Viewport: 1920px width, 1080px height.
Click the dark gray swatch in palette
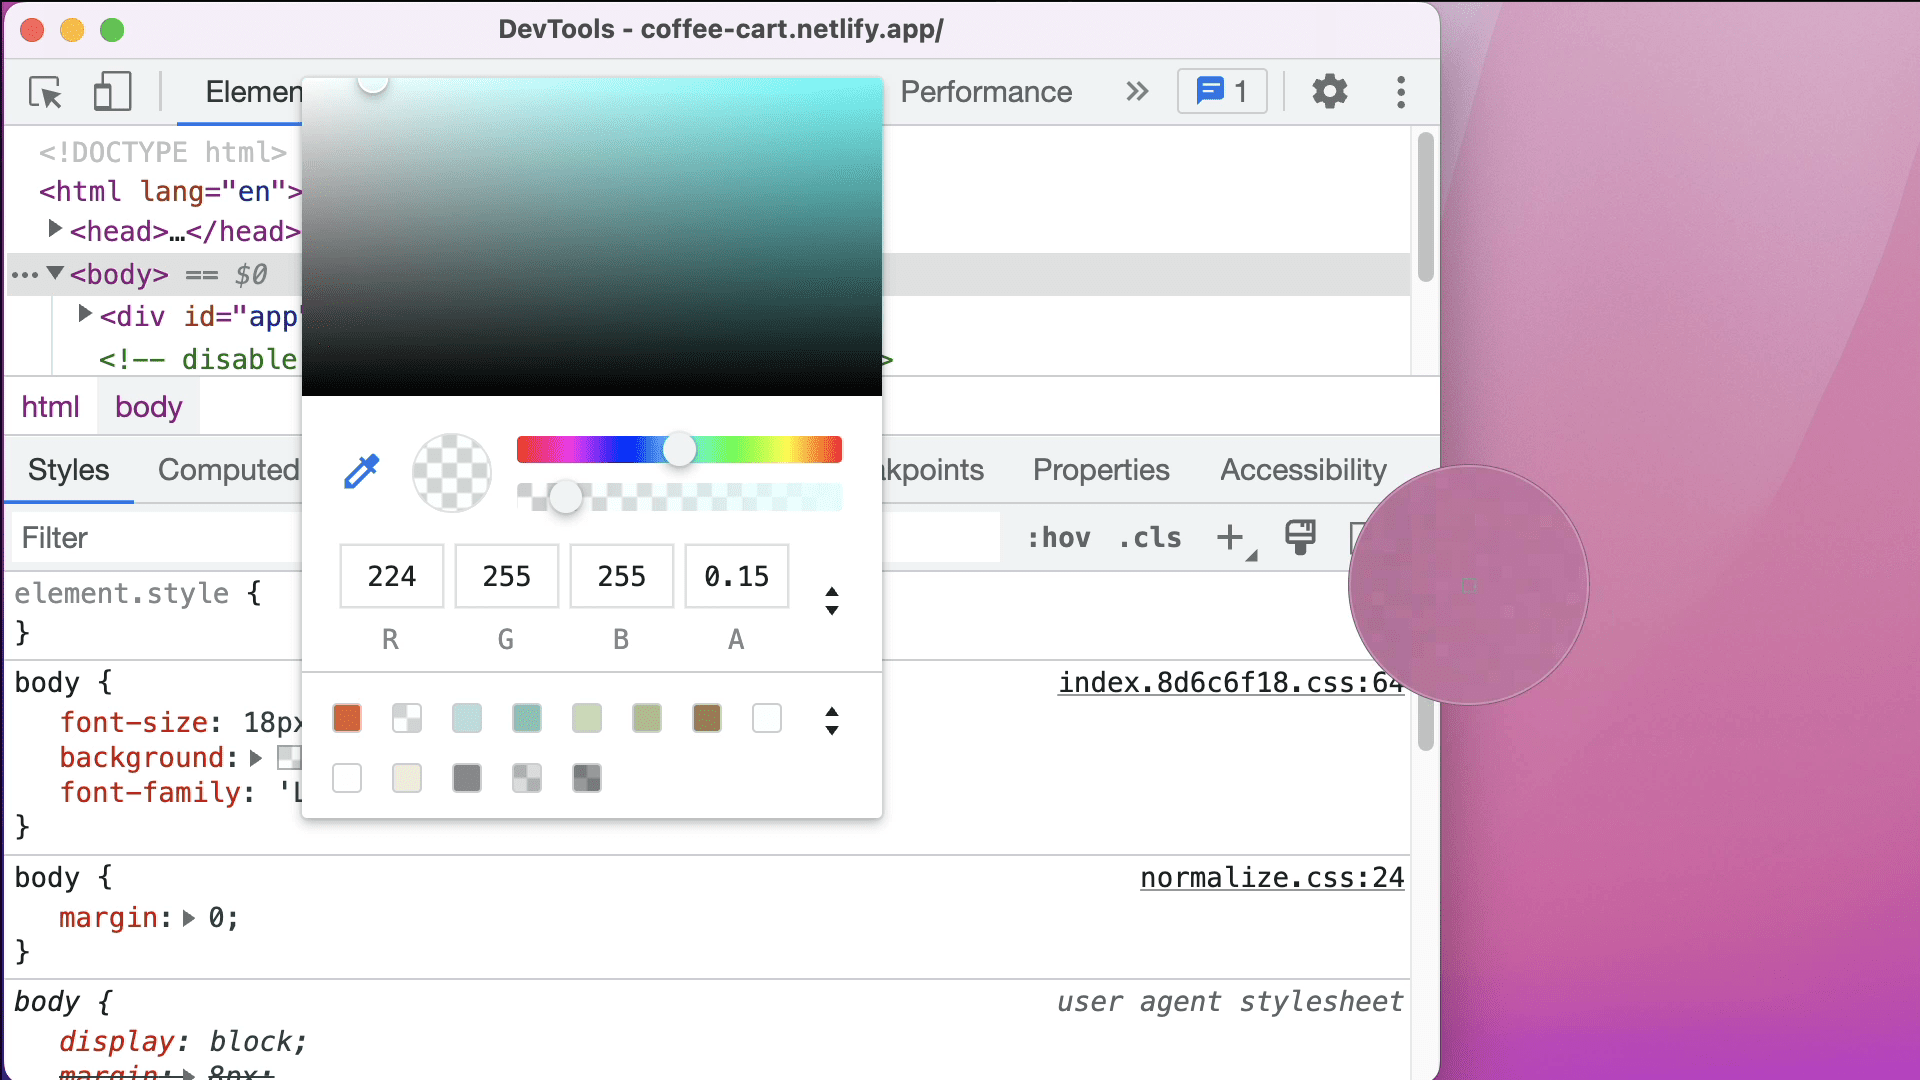[467, 778]
